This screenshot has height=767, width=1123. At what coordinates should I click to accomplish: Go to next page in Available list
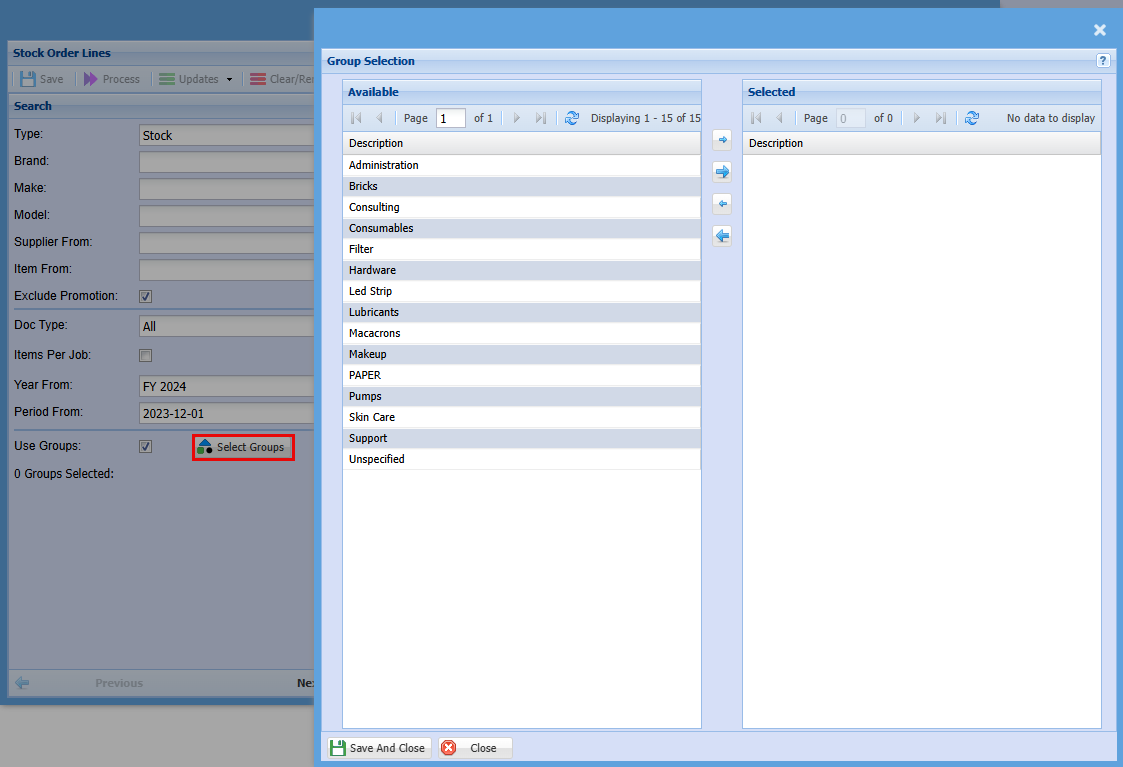click(517, 118)
